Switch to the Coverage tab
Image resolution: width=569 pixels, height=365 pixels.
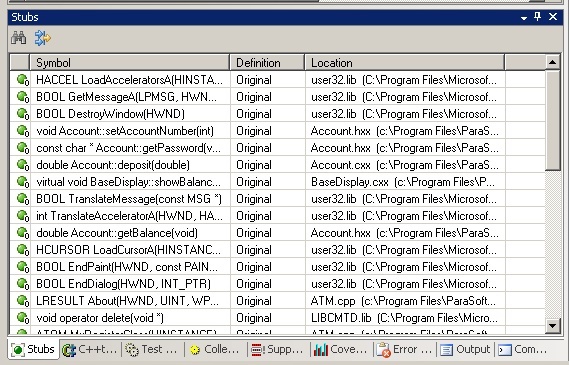(x=340, y=349)
